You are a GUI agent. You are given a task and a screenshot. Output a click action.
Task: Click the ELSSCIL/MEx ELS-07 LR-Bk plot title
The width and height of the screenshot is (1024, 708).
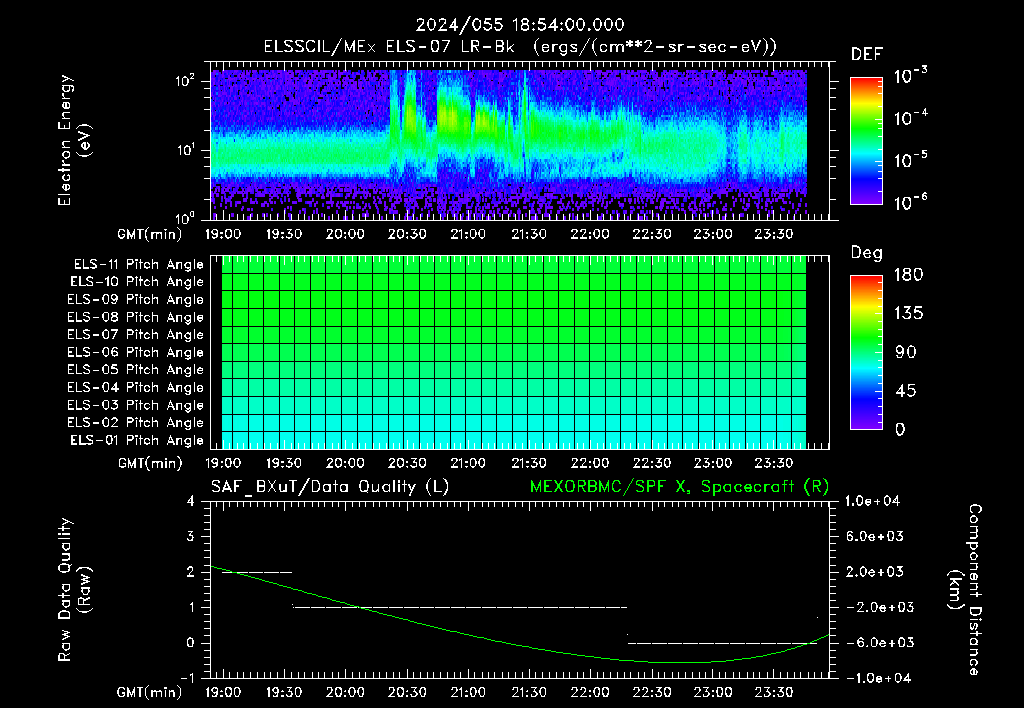(520, 47)
